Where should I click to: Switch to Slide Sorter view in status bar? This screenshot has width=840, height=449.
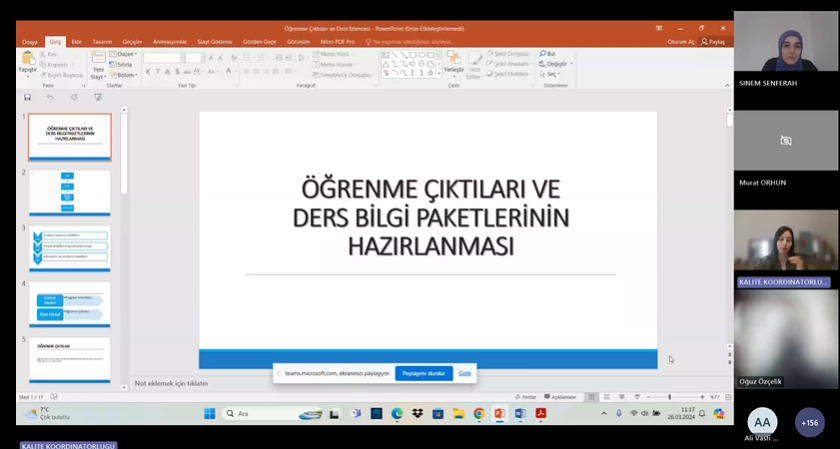click(606, 397)
